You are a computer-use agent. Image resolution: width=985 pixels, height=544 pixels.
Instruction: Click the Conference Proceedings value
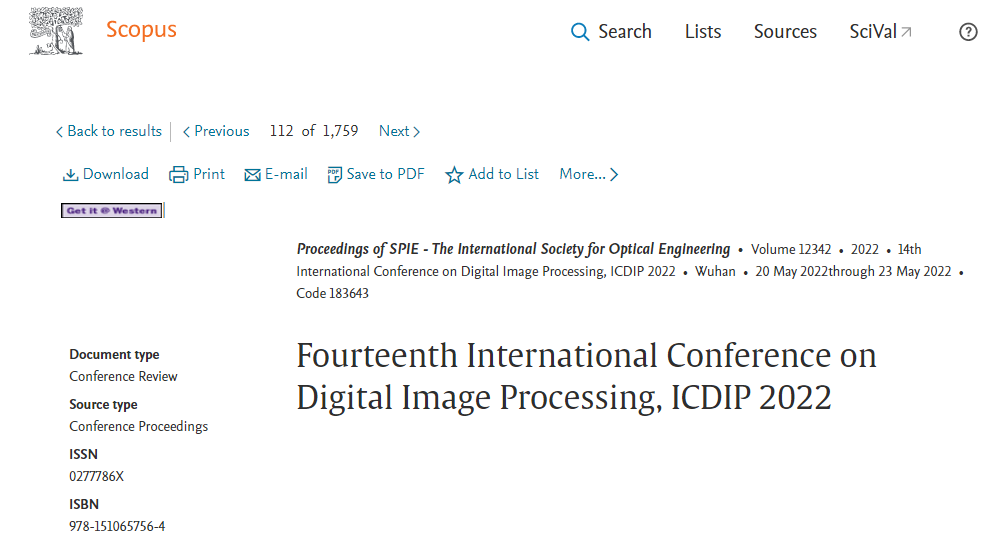[x=138, y=427]
